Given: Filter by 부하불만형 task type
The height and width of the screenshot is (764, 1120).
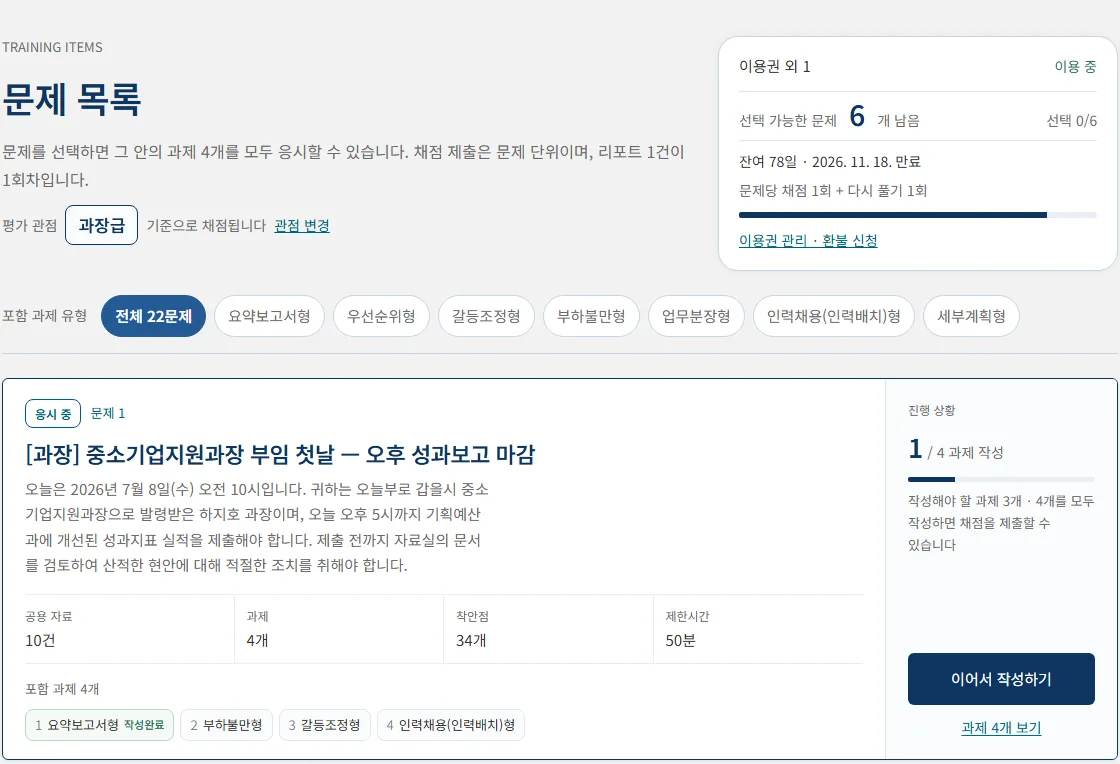Looking at the screenshot, I should click(591, 316).
